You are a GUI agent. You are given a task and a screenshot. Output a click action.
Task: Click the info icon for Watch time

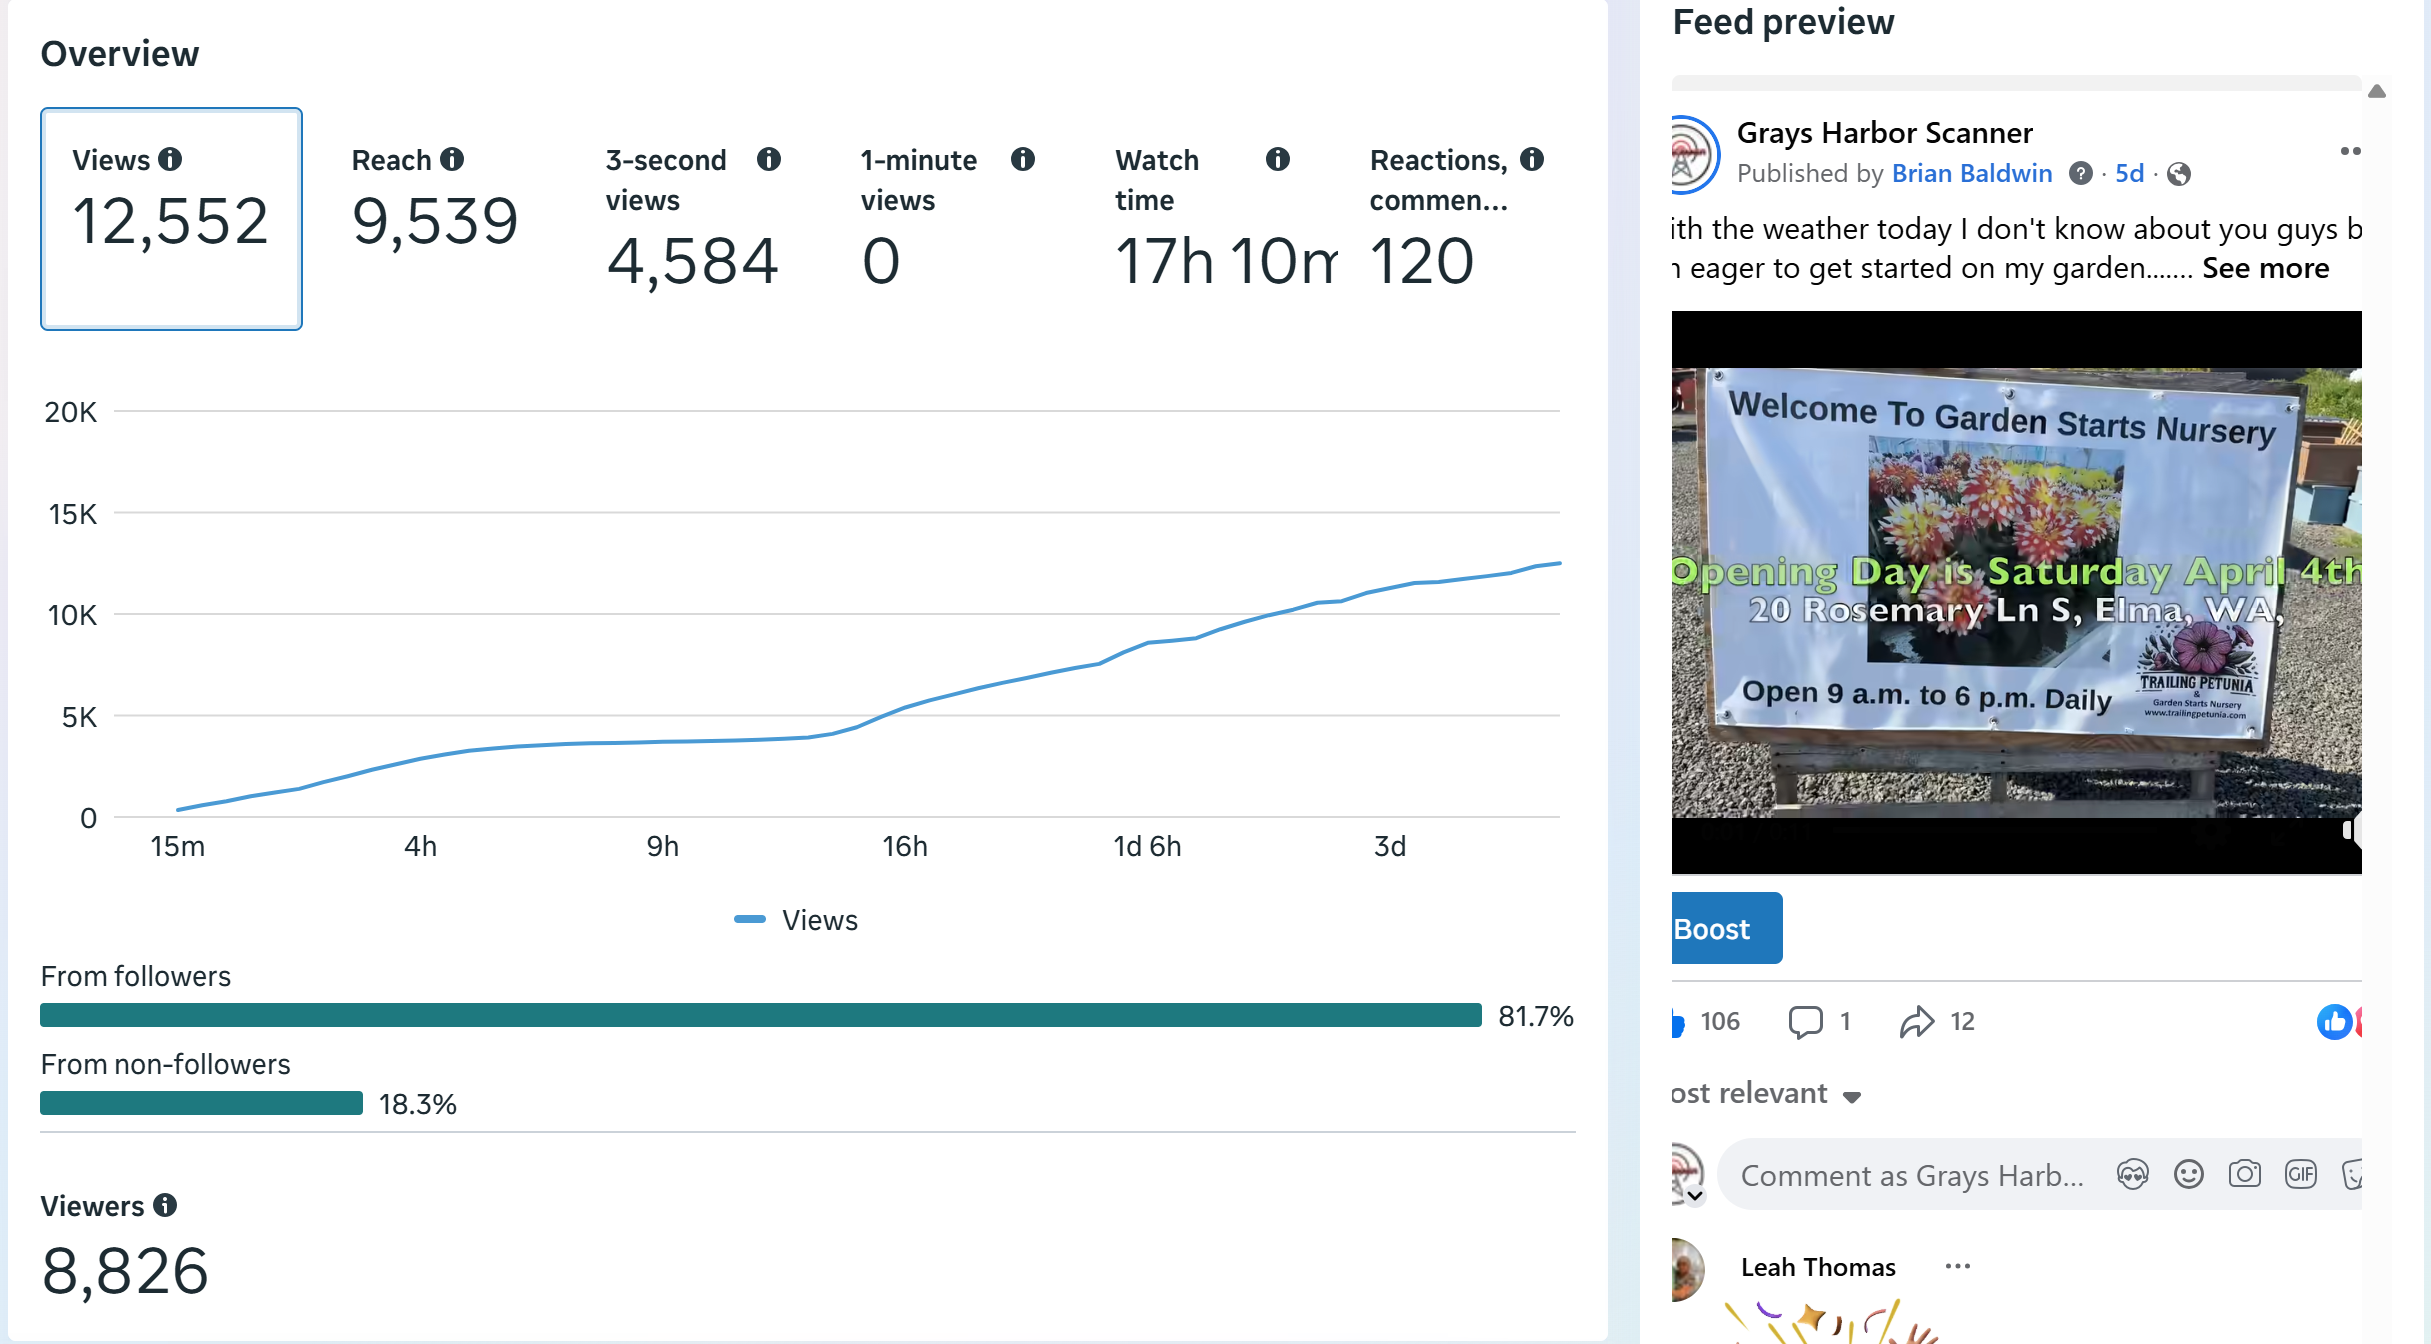click(x=1277, y=159)
